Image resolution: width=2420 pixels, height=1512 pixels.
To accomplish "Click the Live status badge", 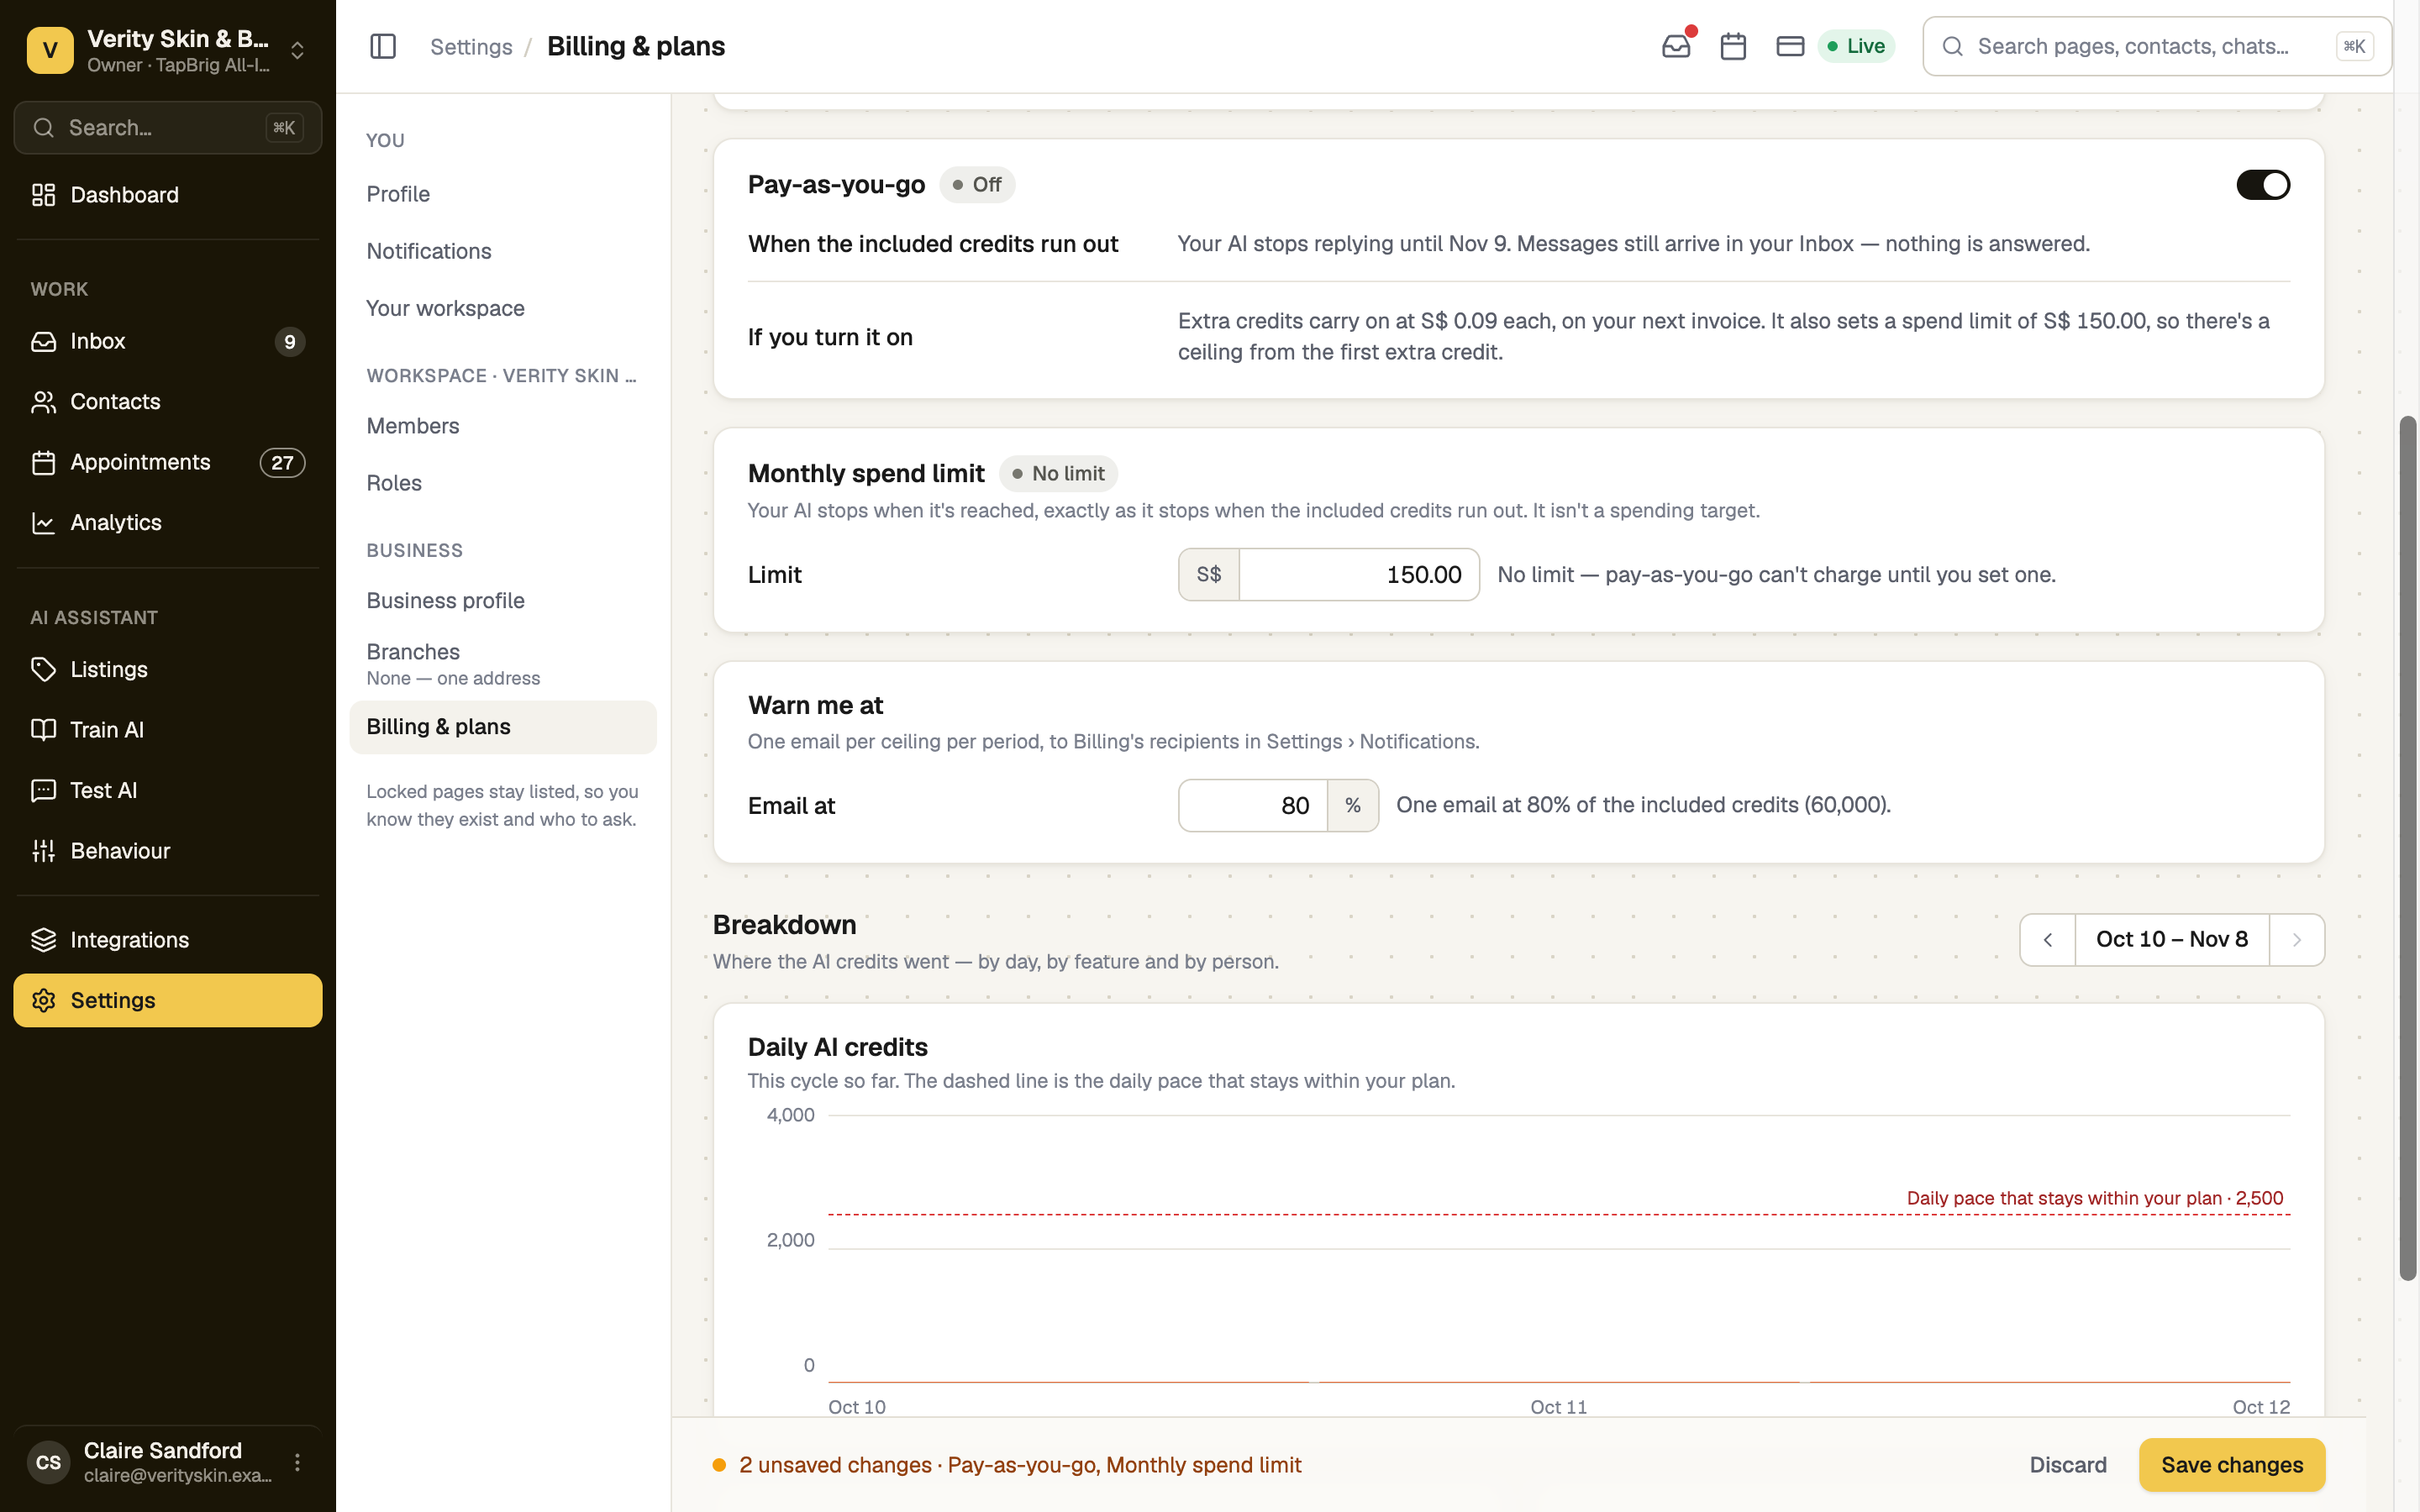I will (1856, 46).
